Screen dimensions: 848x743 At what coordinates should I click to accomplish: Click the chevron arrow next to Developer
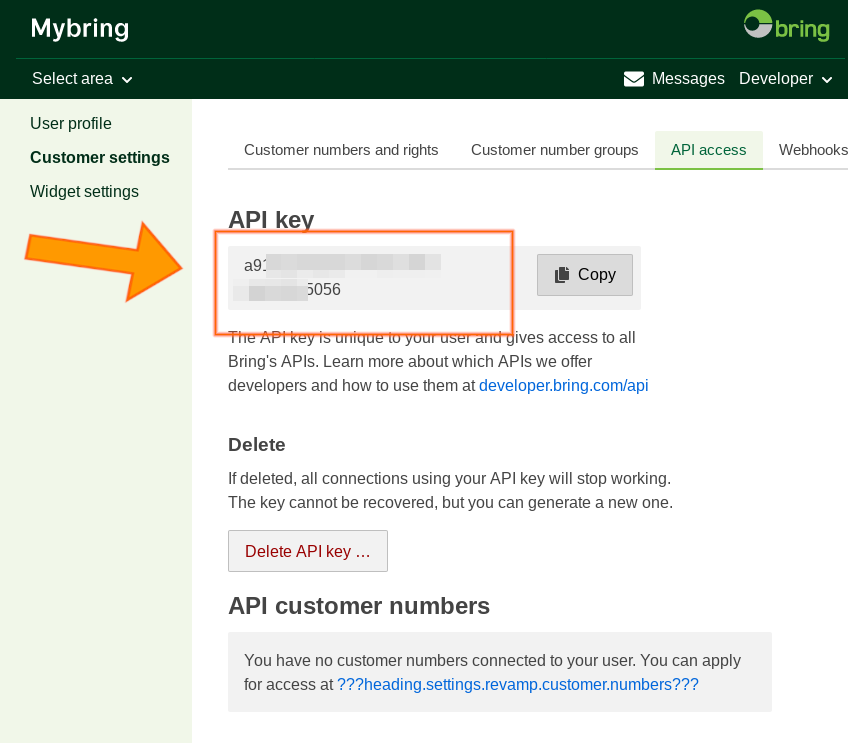point(827,80)
